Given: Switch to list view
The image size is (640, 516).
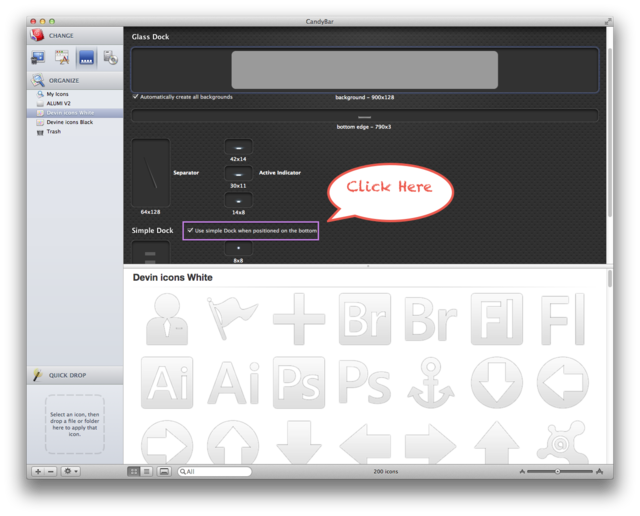Looking at the screenshot, I should (x=146, y=472).
